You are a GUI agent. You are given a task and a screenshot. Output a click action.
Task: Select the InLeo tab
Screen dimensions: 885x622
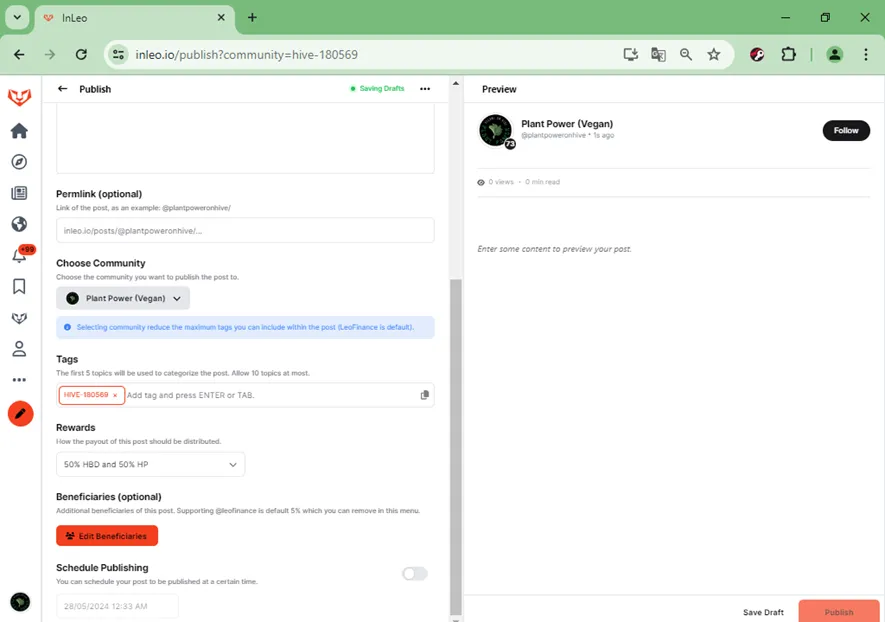click(135, 18)
